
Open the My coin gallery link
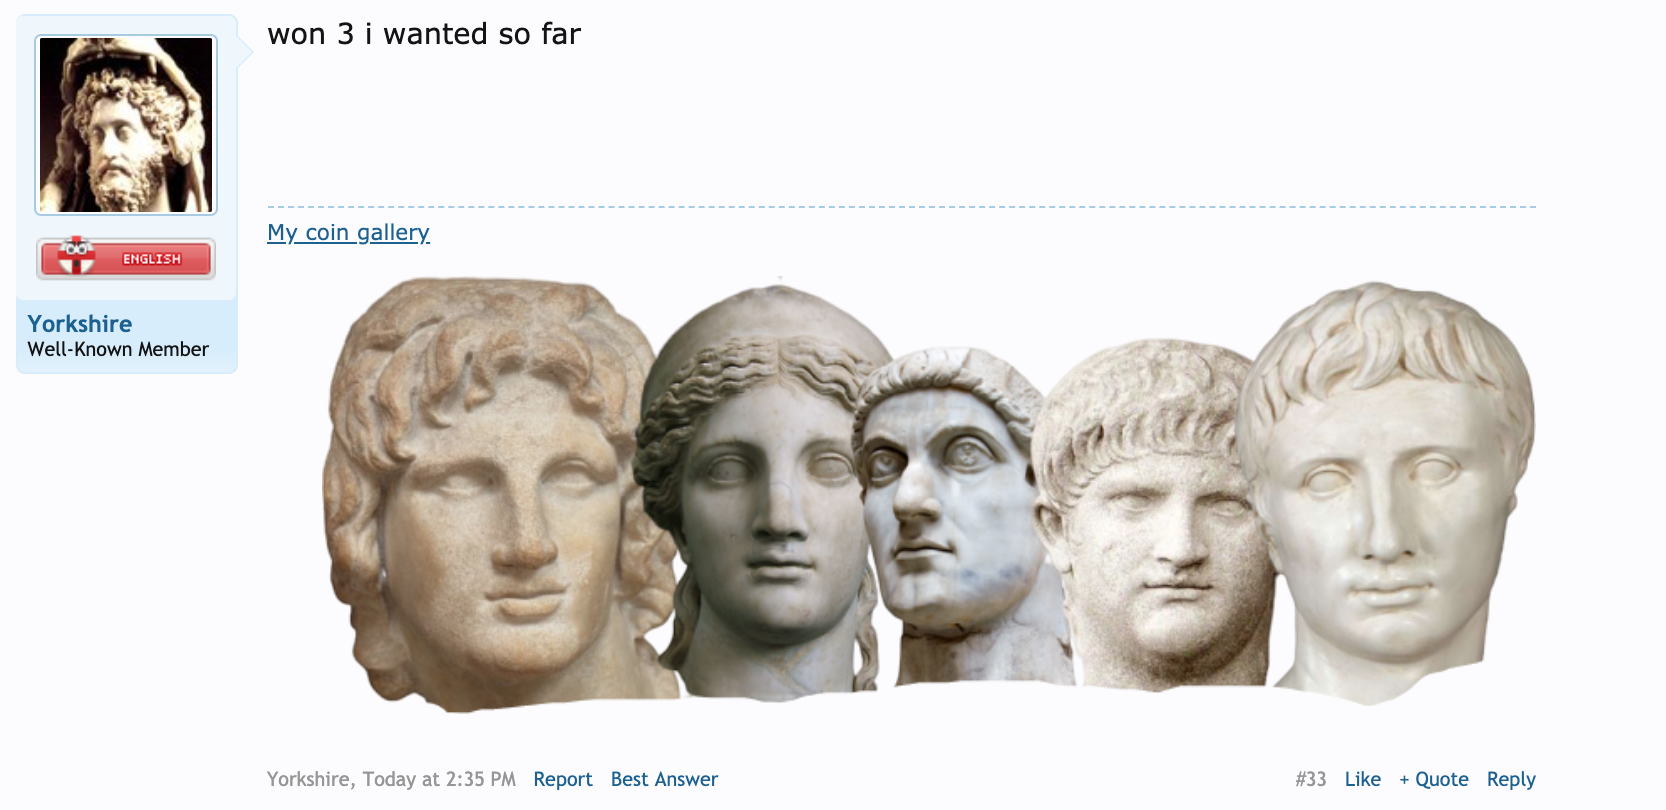pos(348,232)
